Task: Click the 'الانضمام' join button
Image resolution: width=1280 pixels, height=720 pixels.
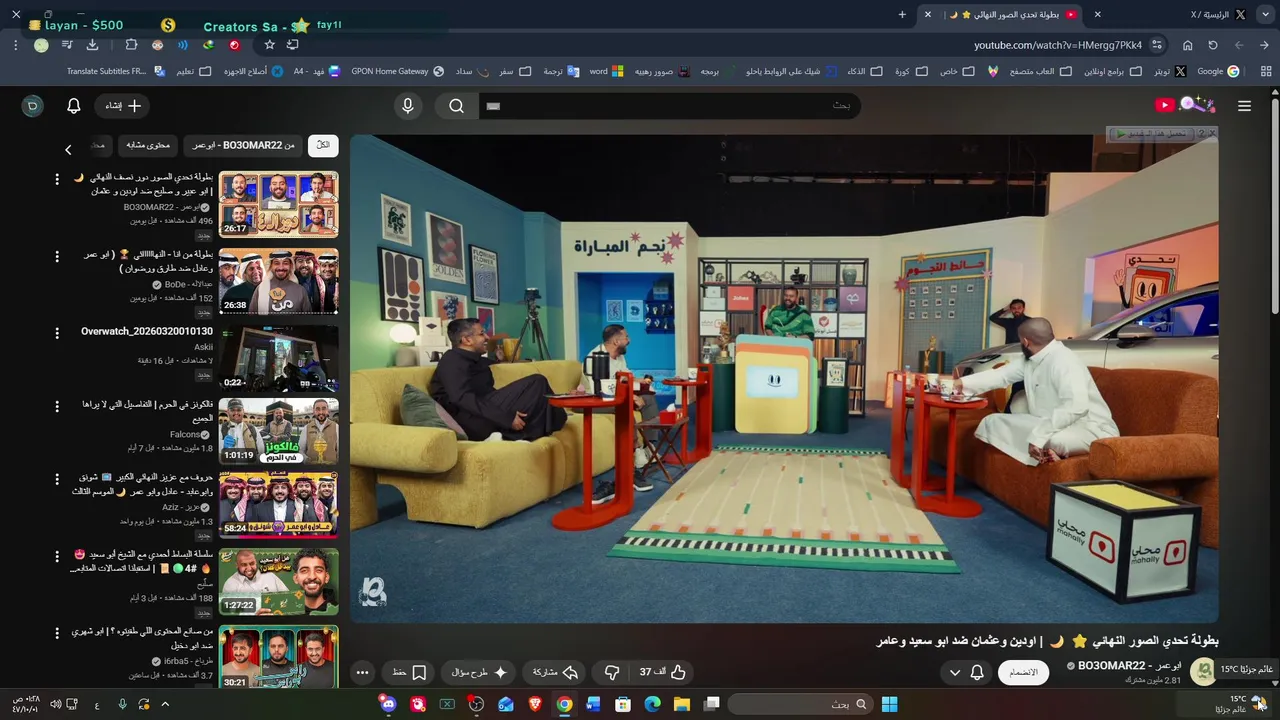Action: pyautogui.click(x=1023, y=672)
